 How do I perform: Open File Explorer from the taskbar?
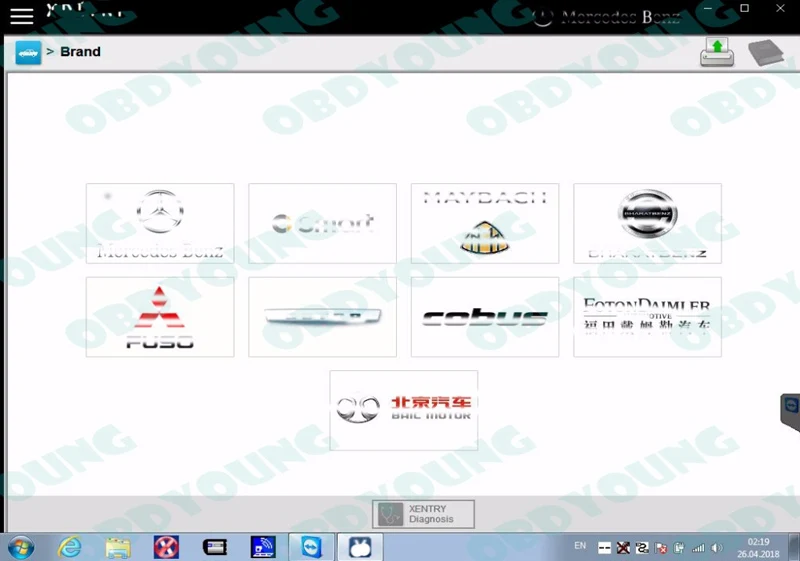click(118, 548)
